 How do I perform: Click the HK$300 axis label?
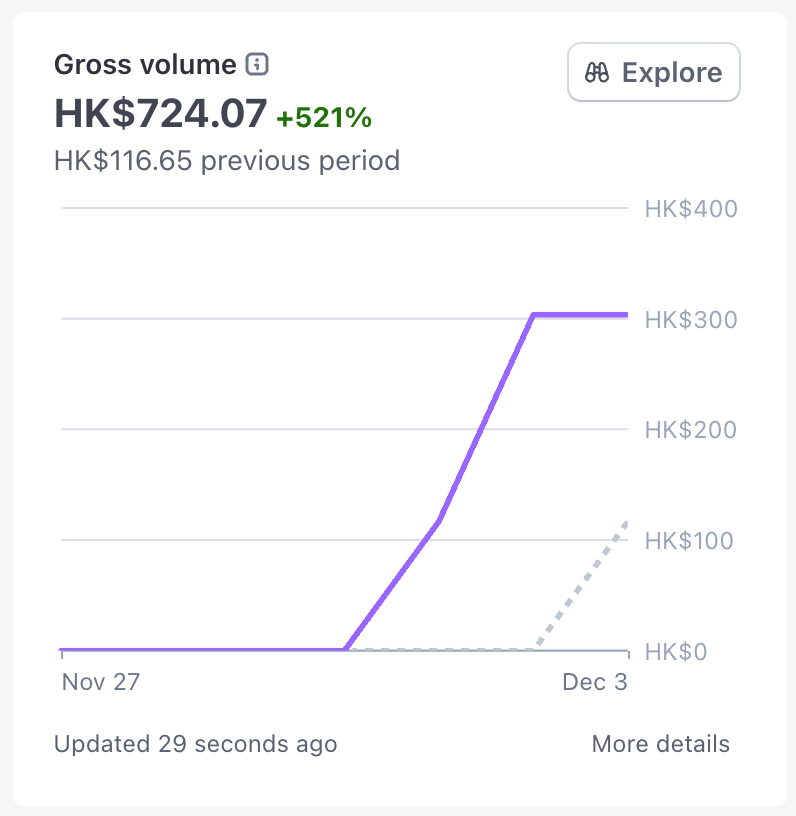point(691,320)
